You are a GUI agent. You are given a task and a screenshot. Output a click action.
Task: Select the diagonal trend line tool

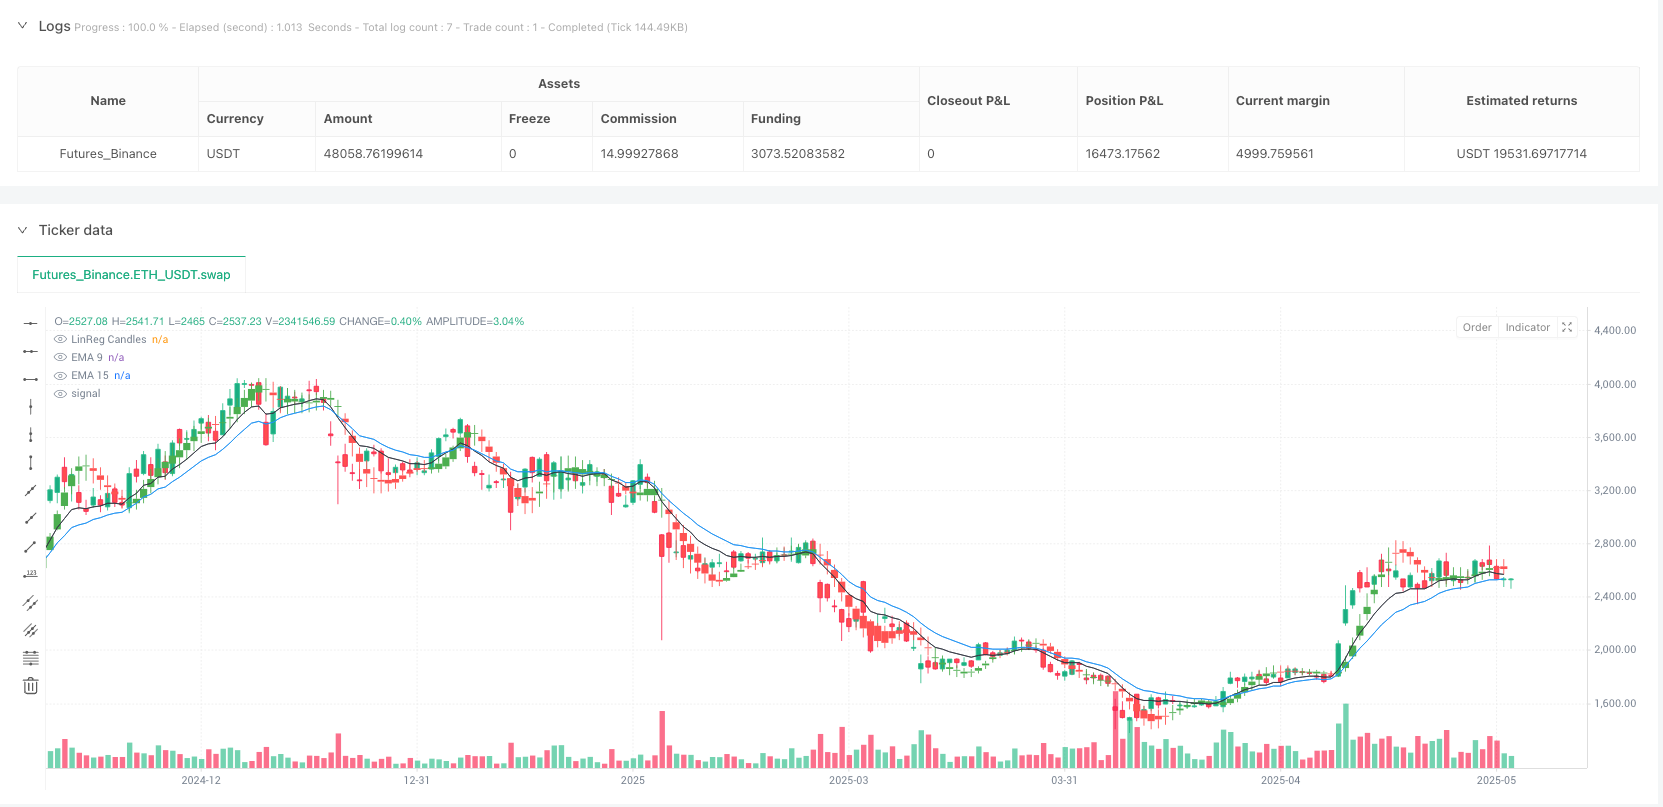[31, 490]
